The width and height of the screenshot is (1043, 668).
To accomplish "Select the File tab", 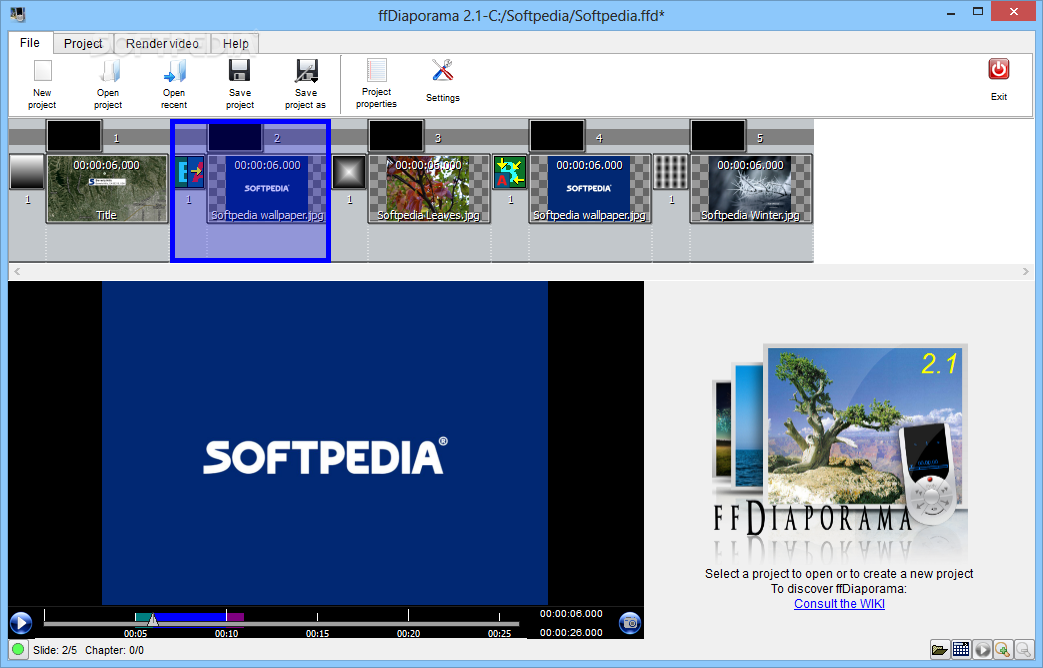I will [30, 43].
